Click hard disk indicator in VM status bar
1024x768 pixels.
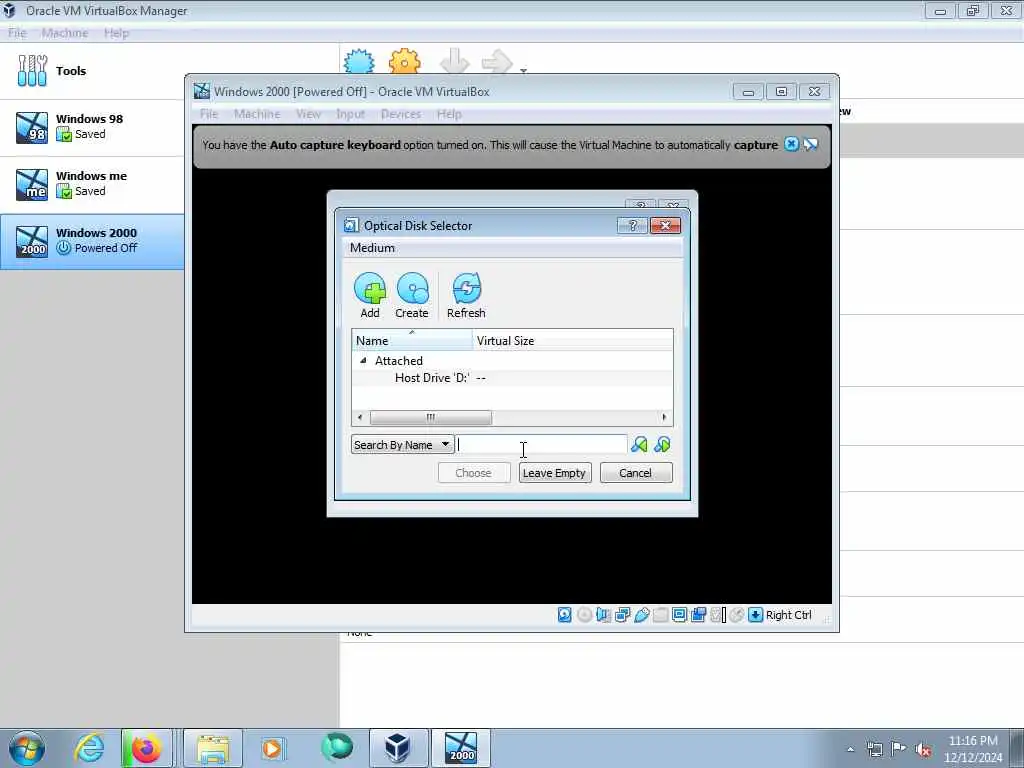[x=564, y=615]
